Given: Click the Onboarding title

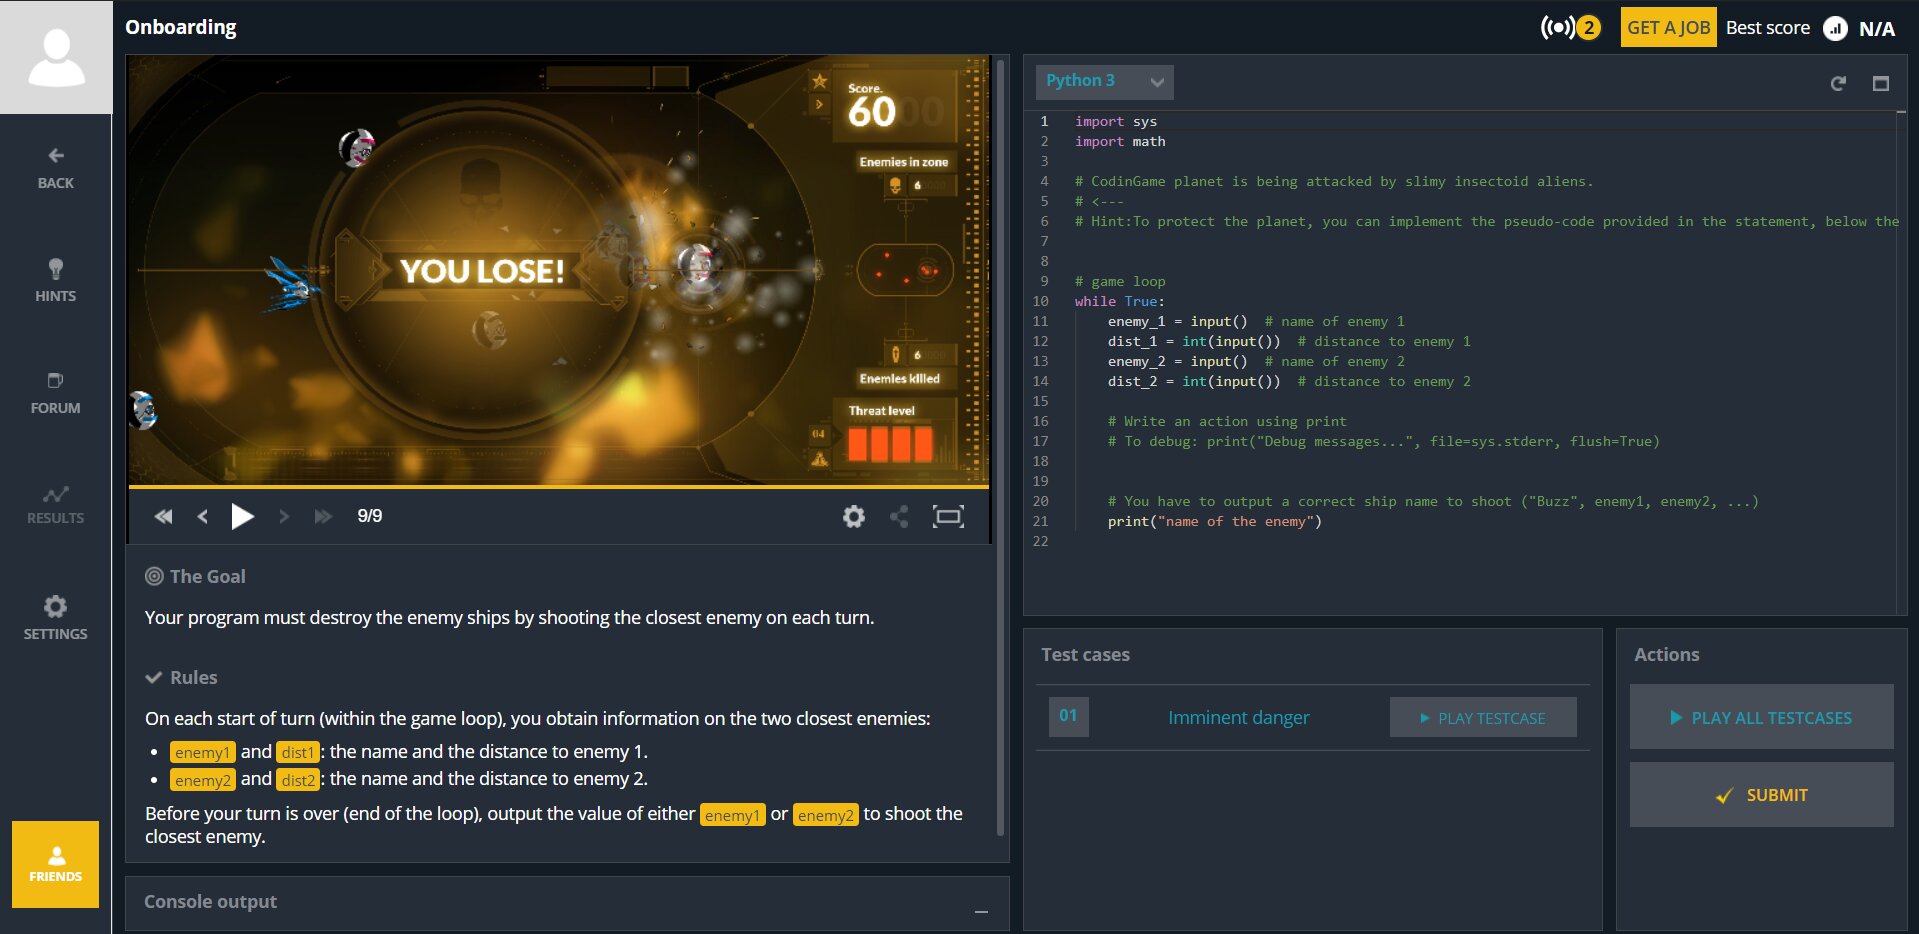Looking at the screenshot, I should [181, 27].
